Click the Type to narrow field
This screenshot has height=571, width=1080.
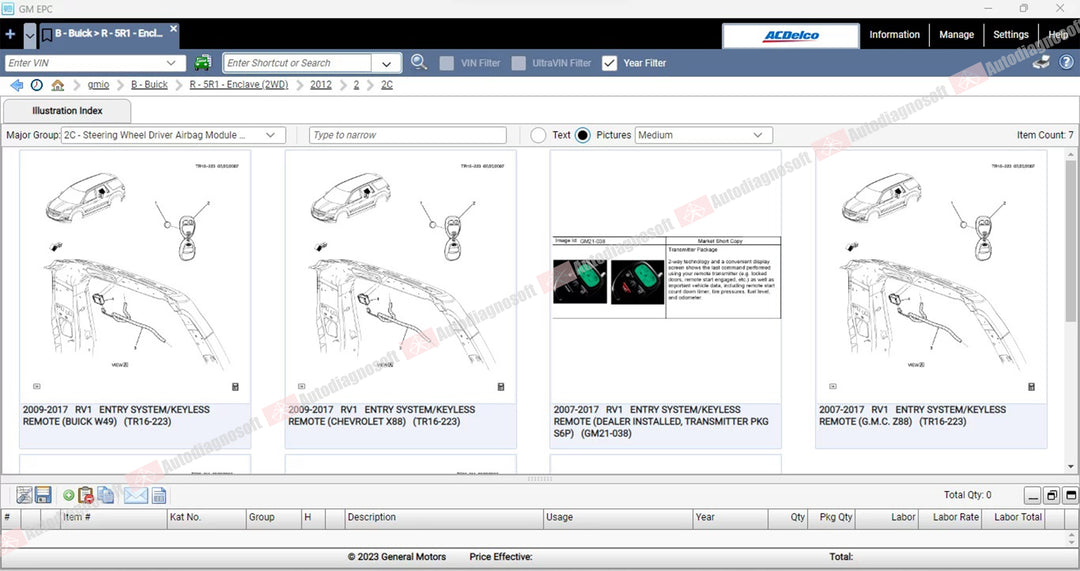coord(408,135)
